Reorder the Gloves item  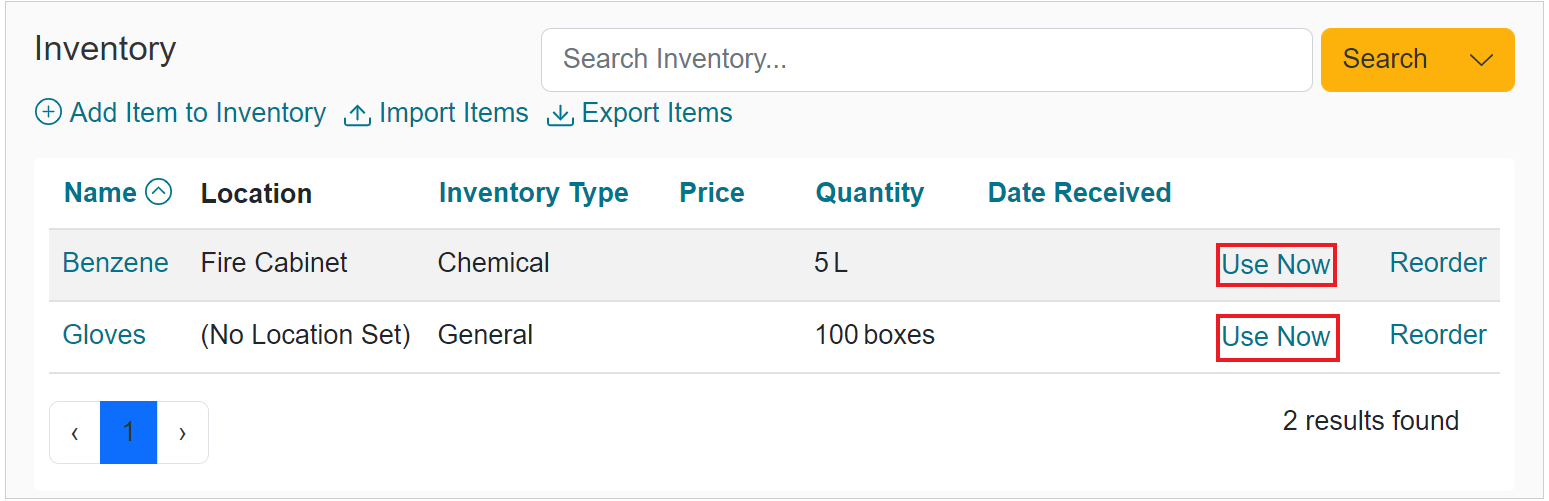[x=1438, y=335]
